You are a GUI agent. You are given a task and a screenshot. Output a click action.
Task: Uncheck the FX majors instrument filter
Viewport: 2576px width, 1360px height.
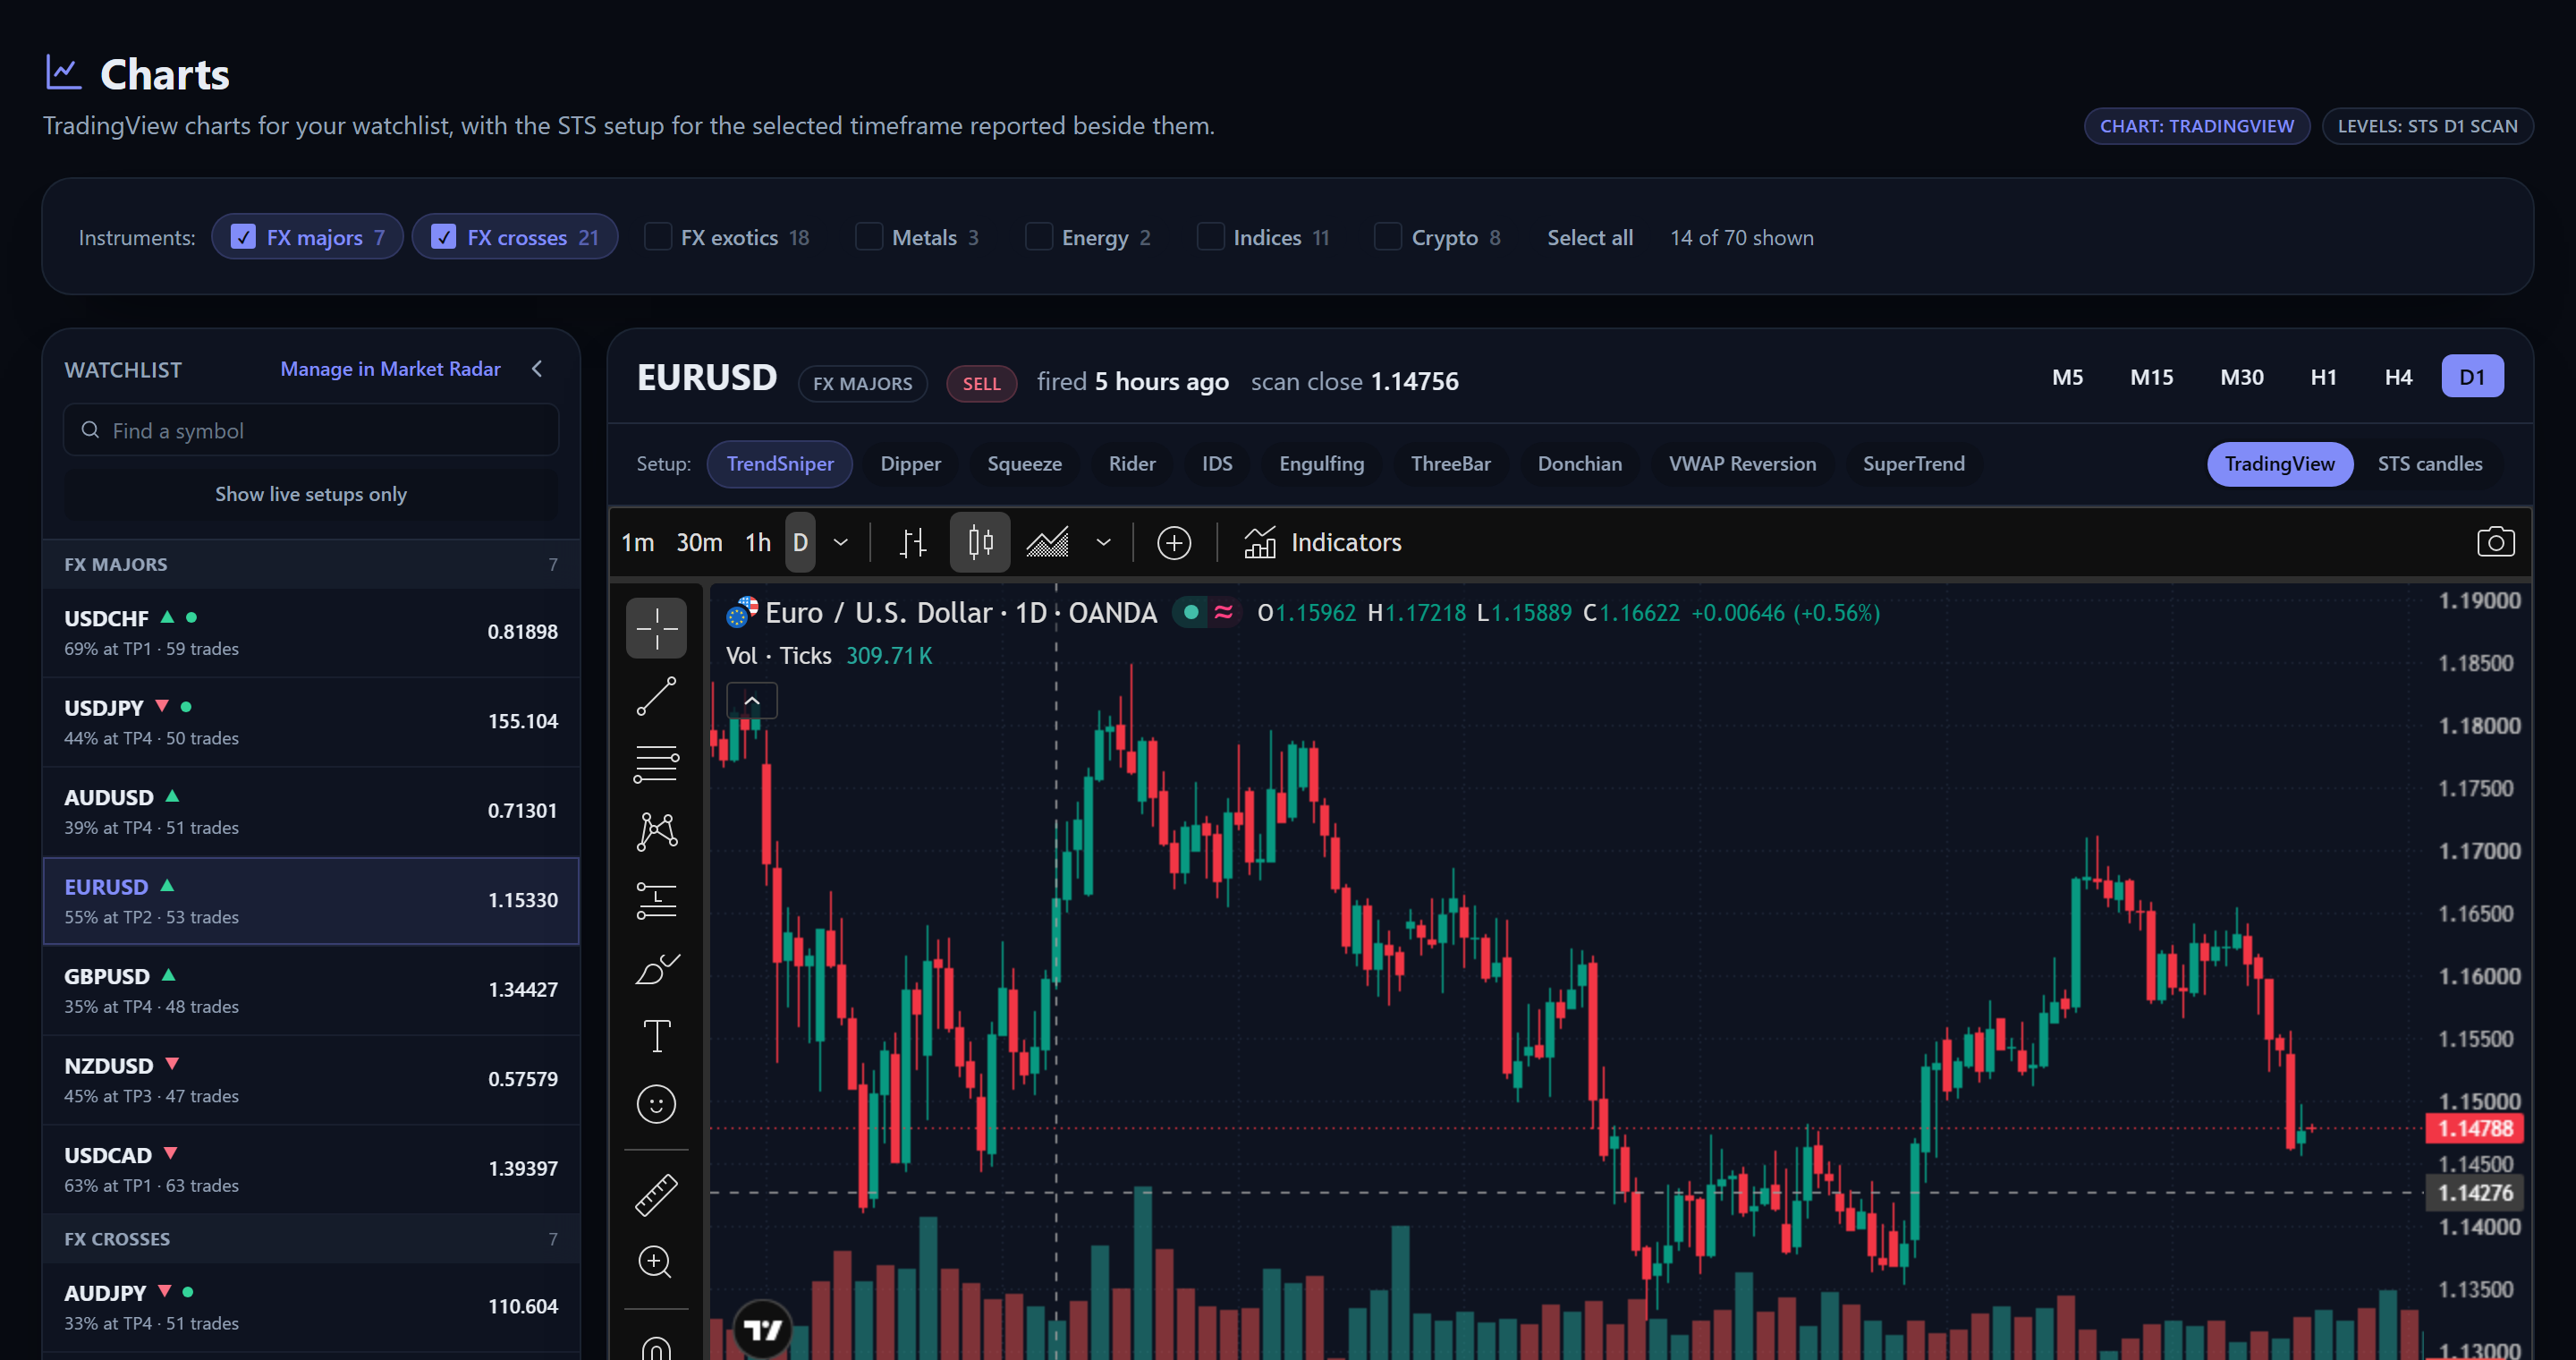[307, 237]
